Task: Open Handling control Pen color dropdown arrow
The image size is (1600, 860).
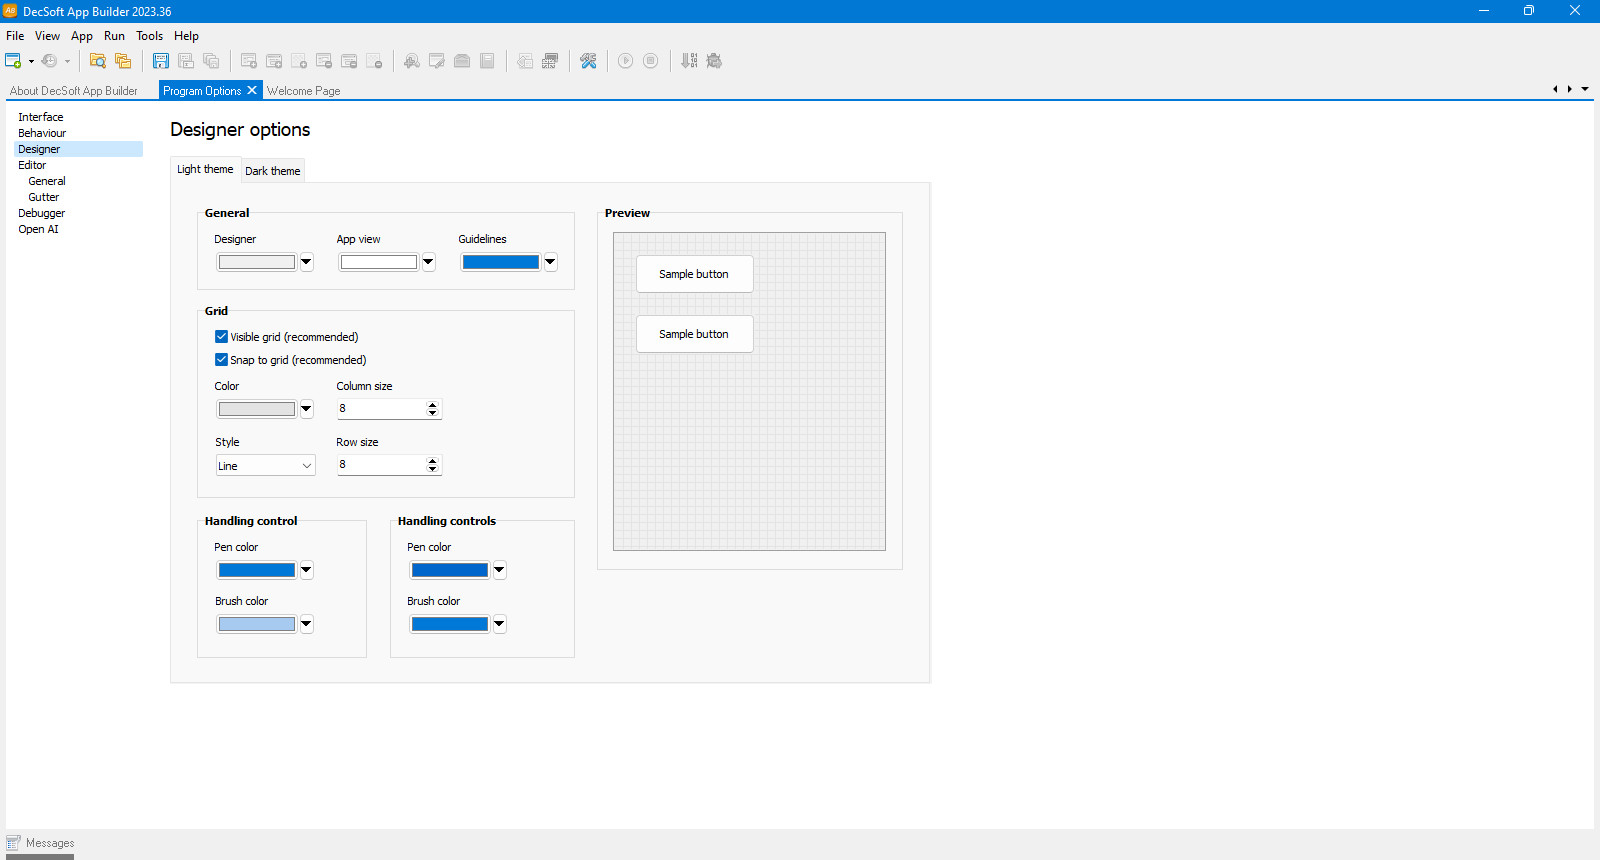Action: pos(307,570)
